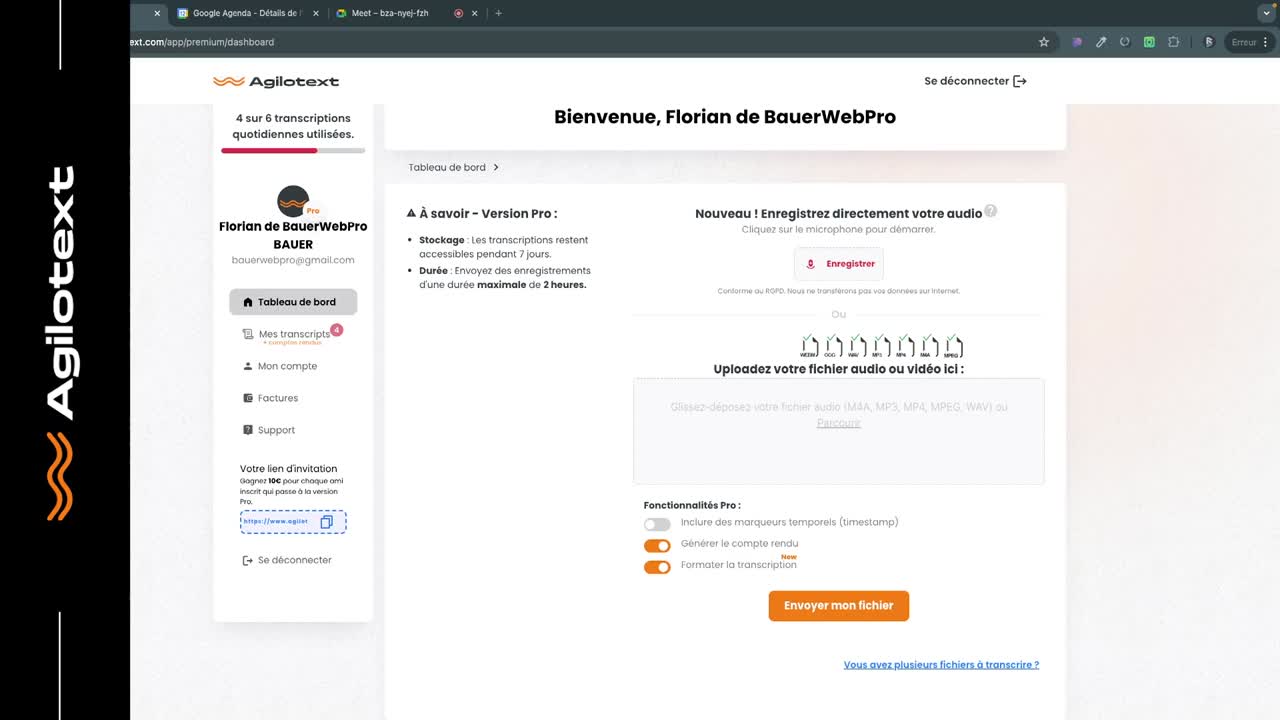Open the Vous avez plusieurs fichiers à transcrire link
Viewport: 1280px width, 720px height.
(x=941, y=664)
